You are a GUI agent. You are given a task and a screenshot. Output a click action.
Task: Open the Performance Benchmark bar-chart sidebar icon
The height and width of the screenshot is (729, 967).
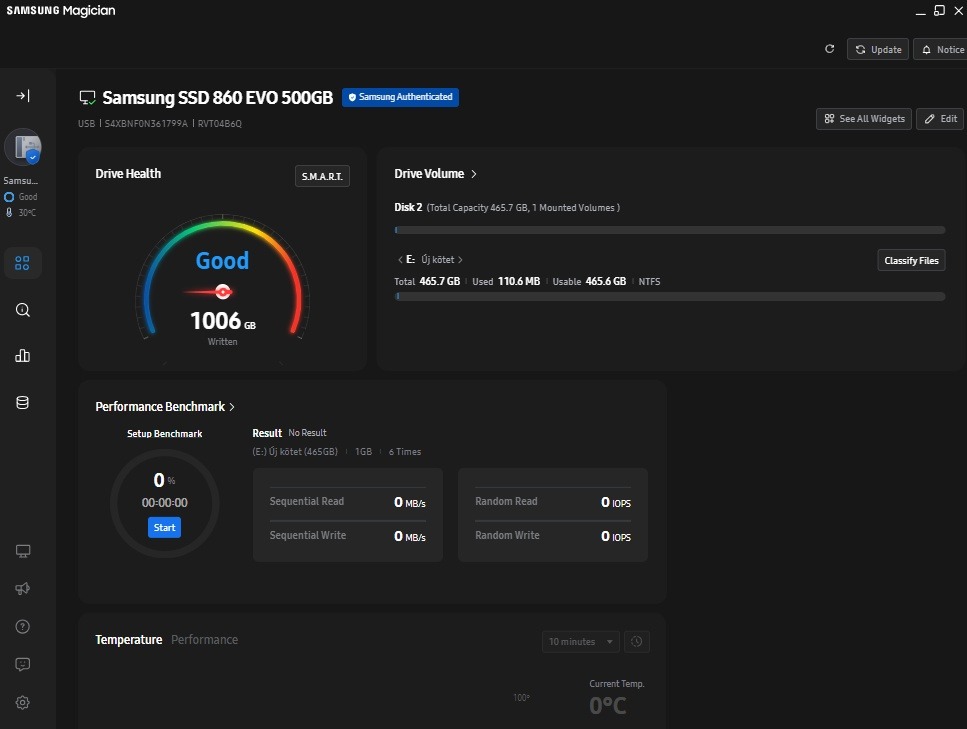[22, 356]
